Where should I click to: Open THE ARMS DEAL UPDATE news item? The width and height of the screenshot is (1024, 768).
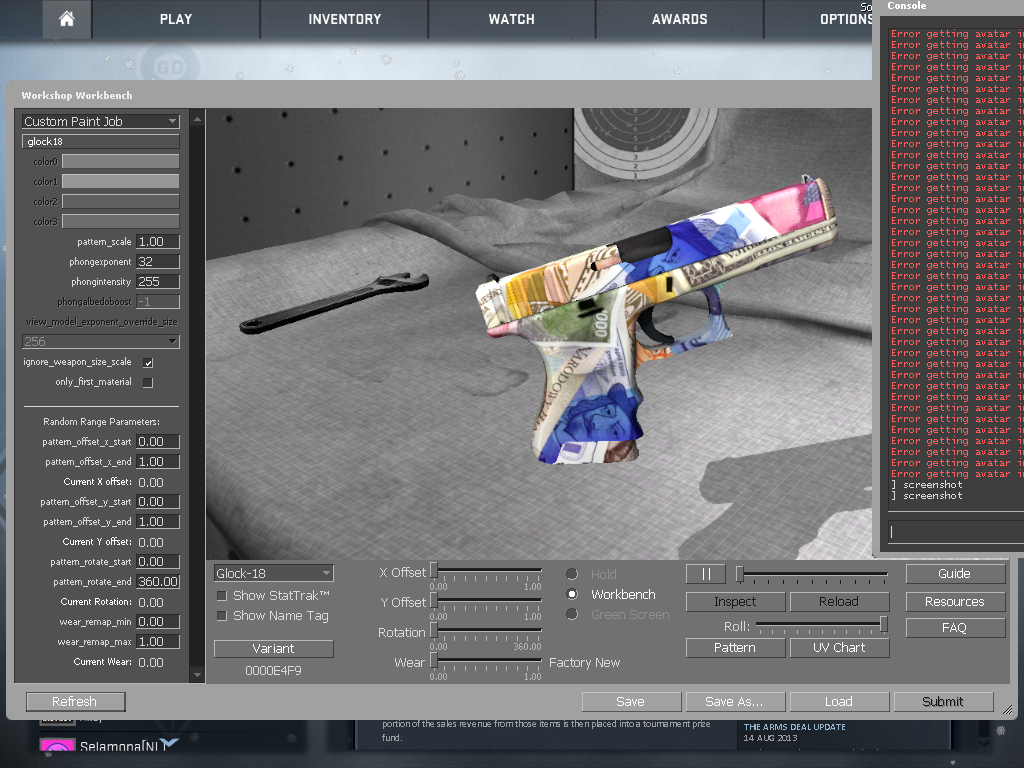[794, 727]
